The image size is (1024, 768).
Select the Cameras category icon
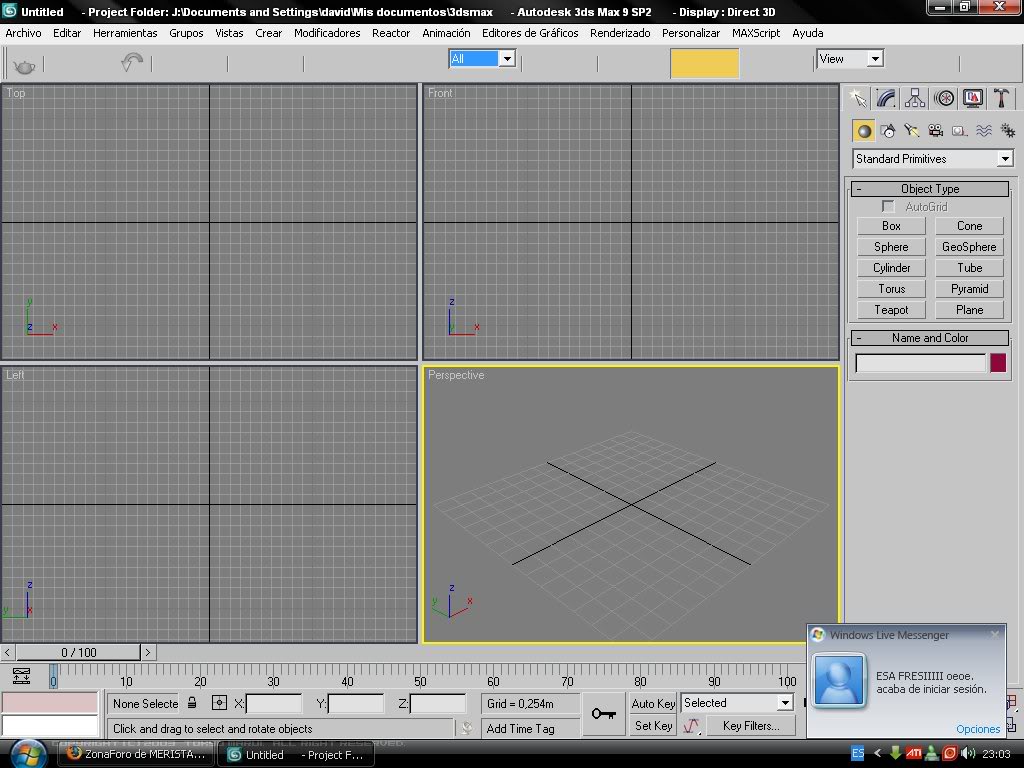[x=936, y=131]
